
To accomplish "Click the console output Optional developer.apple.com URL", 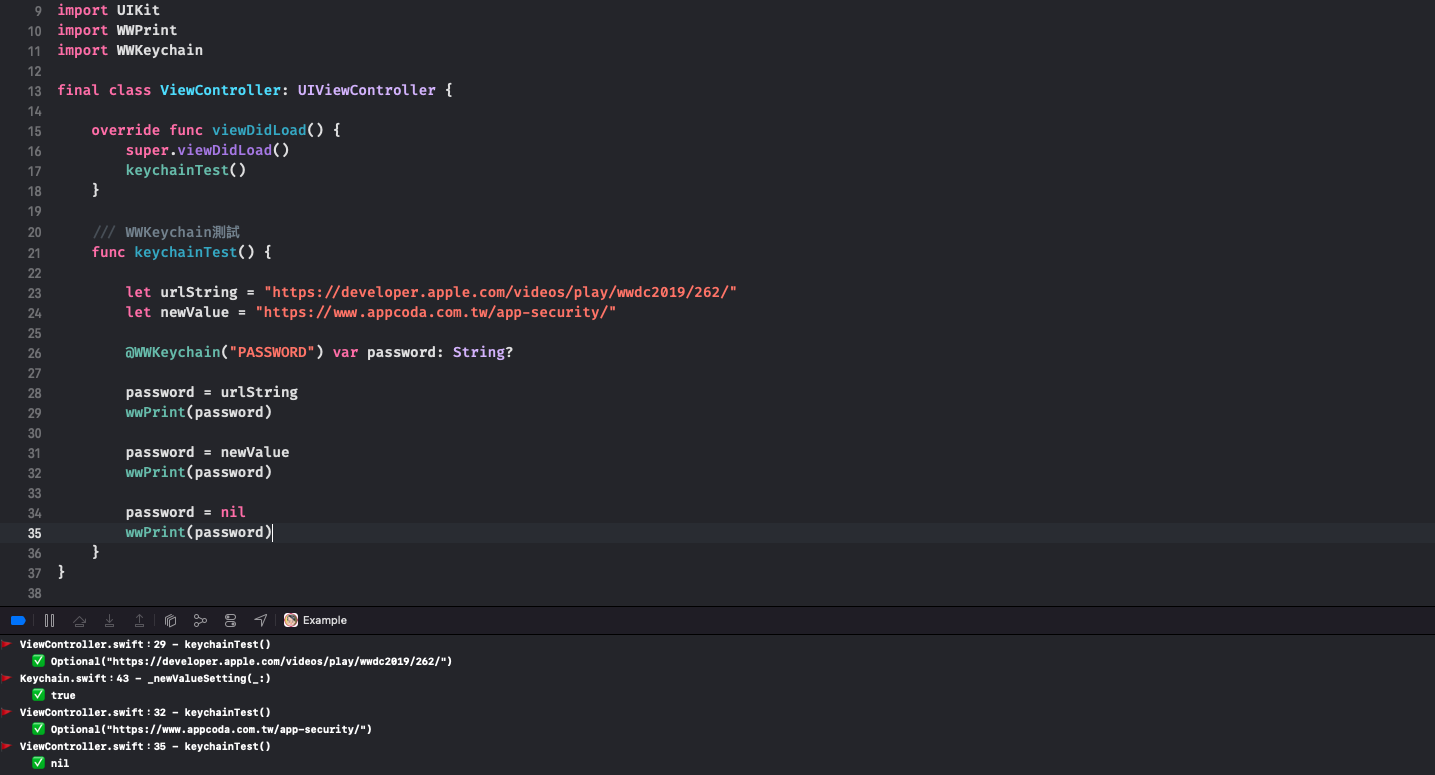I will tap(251, 661).
